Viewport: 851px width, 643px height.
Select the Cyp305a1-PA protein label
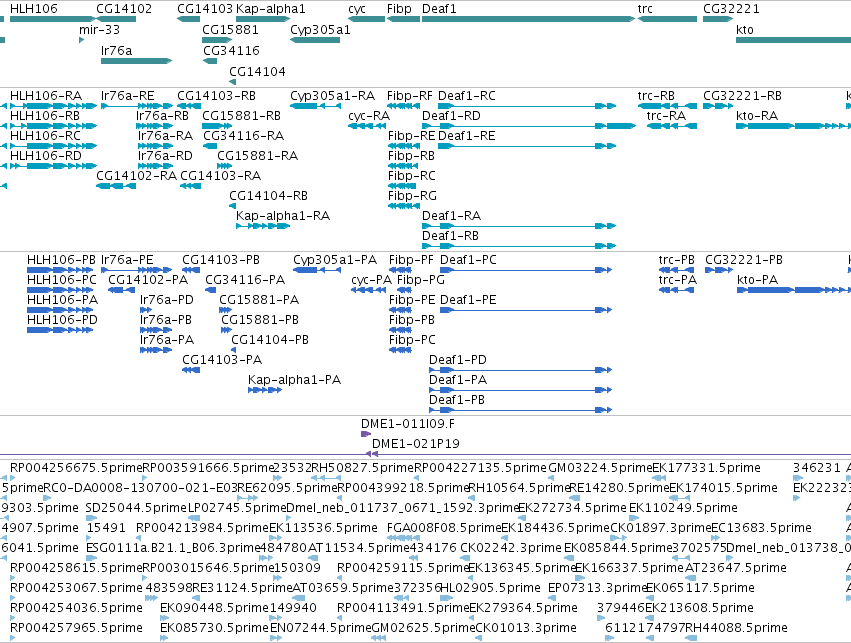335,260
